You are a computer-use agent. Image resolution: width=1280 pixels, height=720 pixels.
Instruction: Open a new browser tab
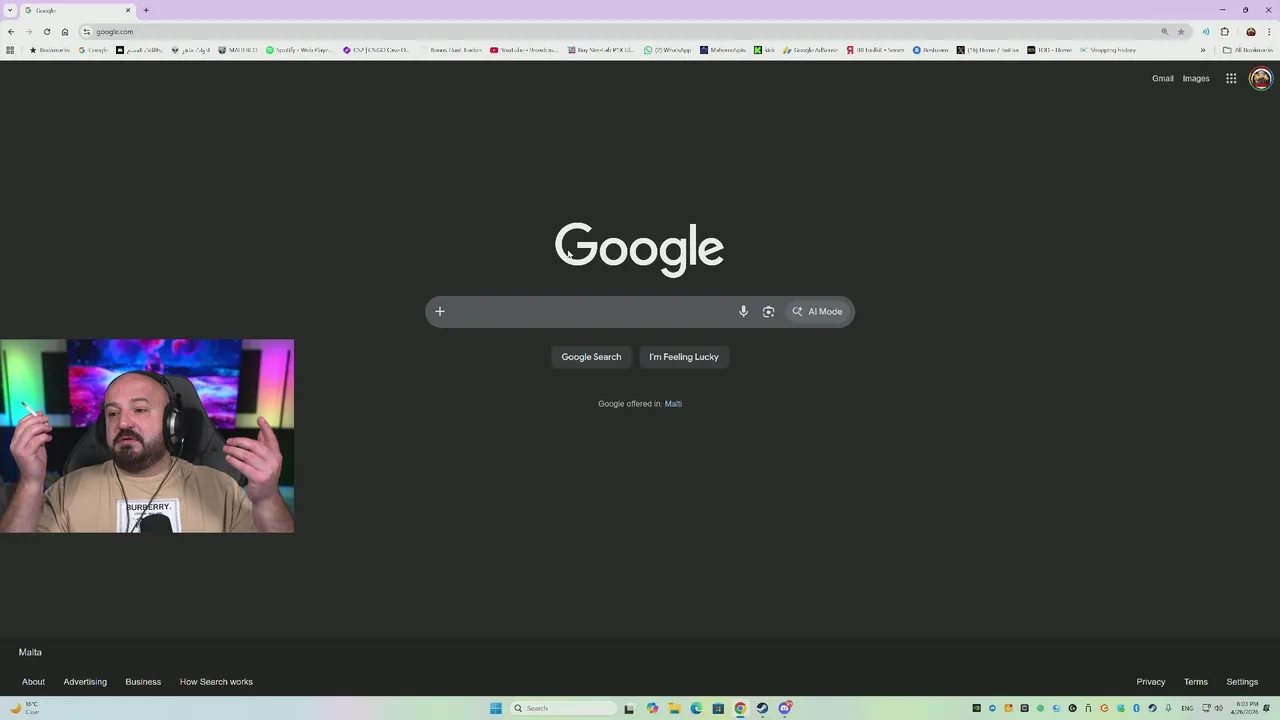146,10
